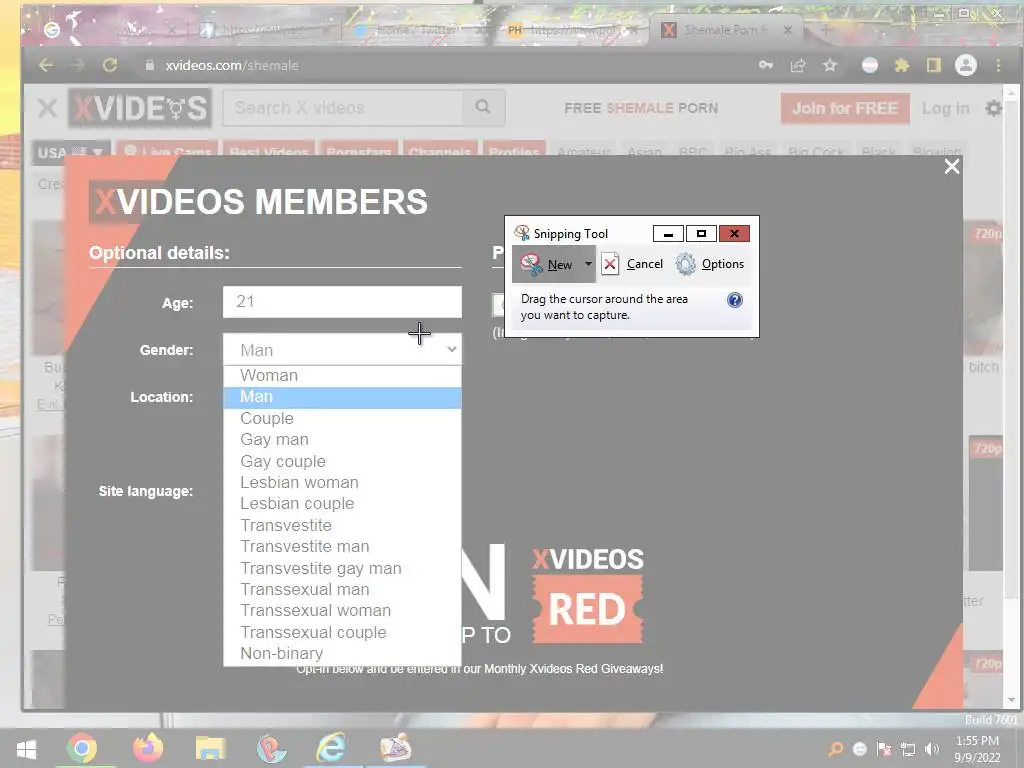Expand the New snip type arrow
The width and height of the screenshot is (1024, 768).
pyautogui.click(x=588, y=264)
